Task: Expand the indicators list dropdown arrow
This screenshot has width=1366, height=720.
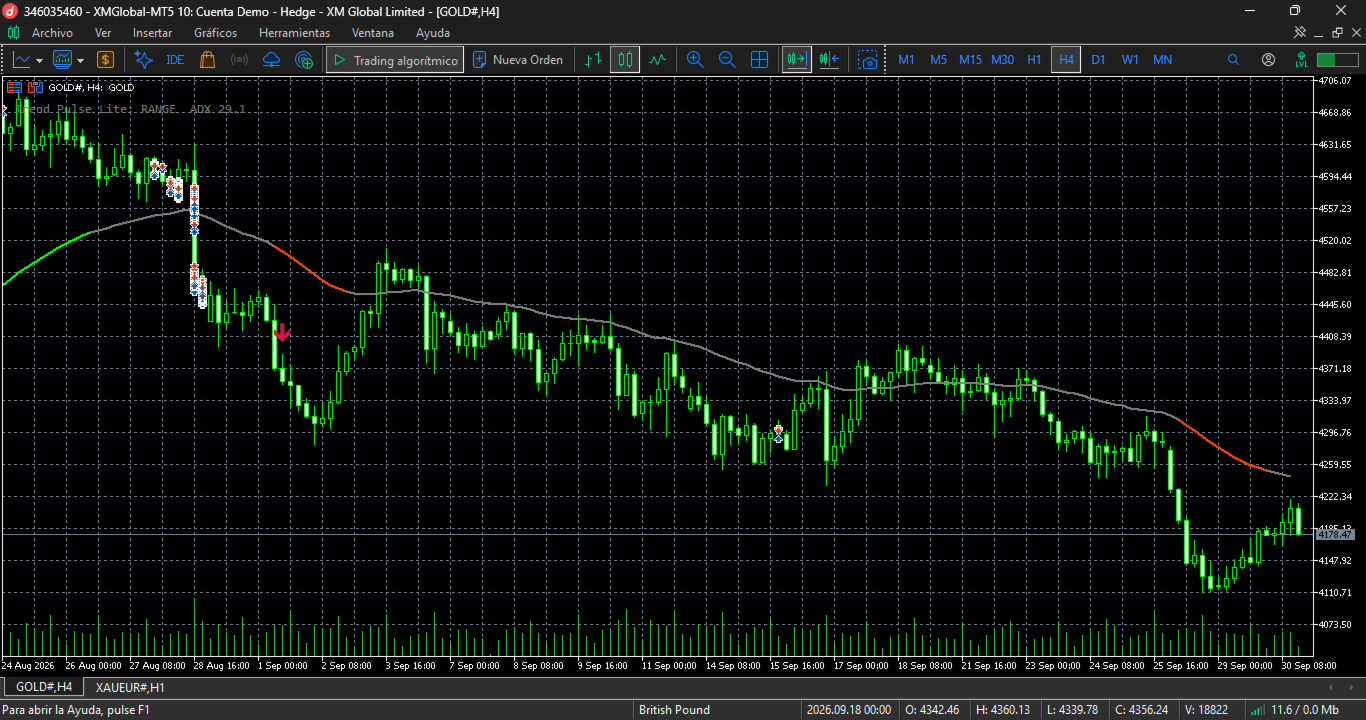Action: coord(78,60)
